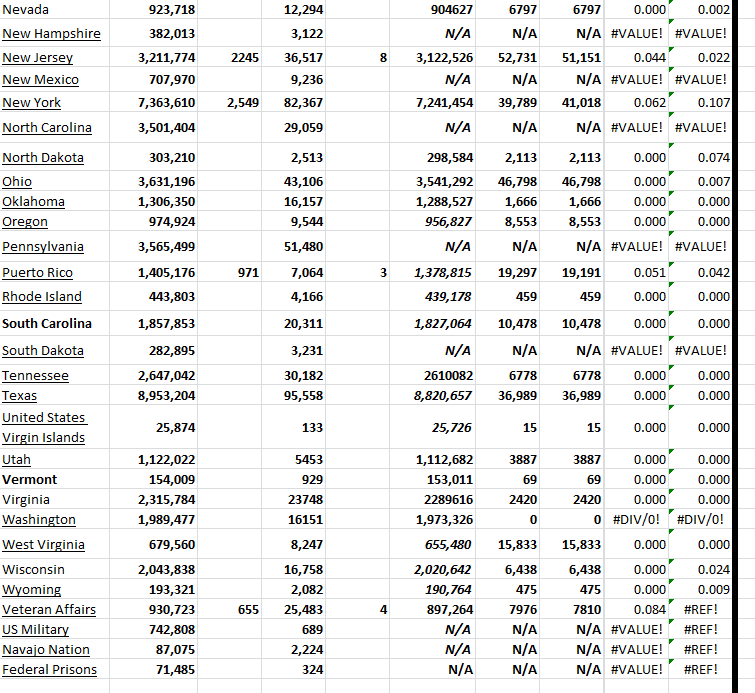Open the New Hampshire link
Screen dimensions: 755x693
[x=52, y=34]
